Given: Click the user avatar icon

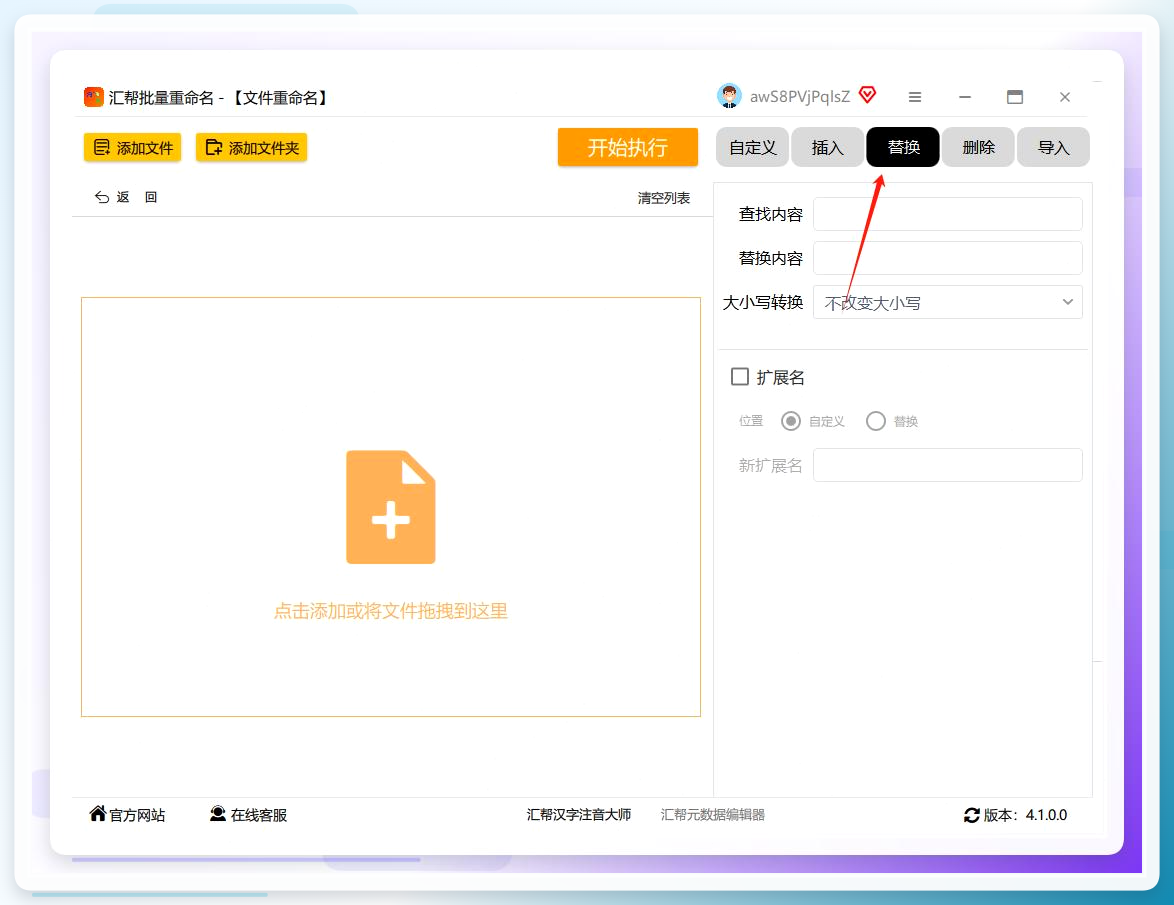Looking at the screenshot, I should [729, 96].
